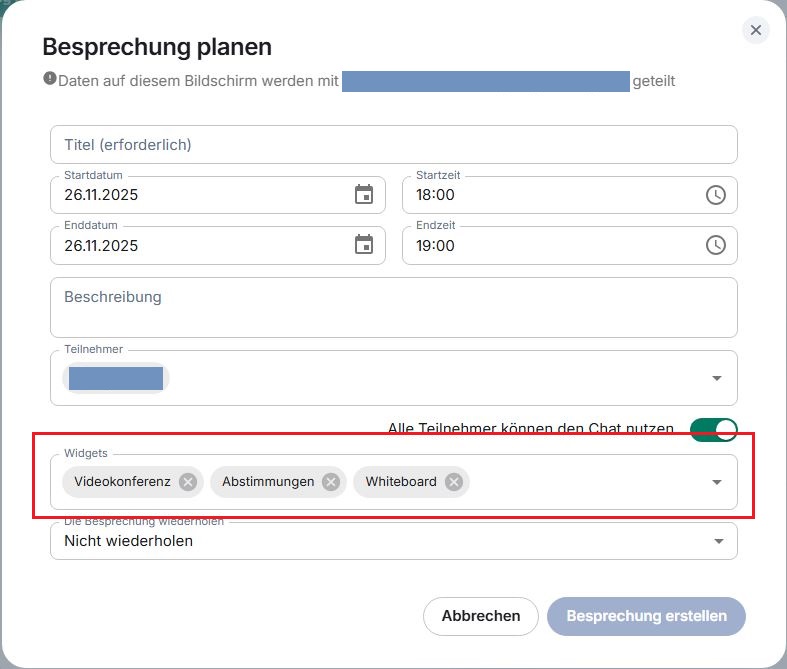Remove the Videokonferenz widget chip
The width and height of the screenshot is (787, 669).
point(188,482)
